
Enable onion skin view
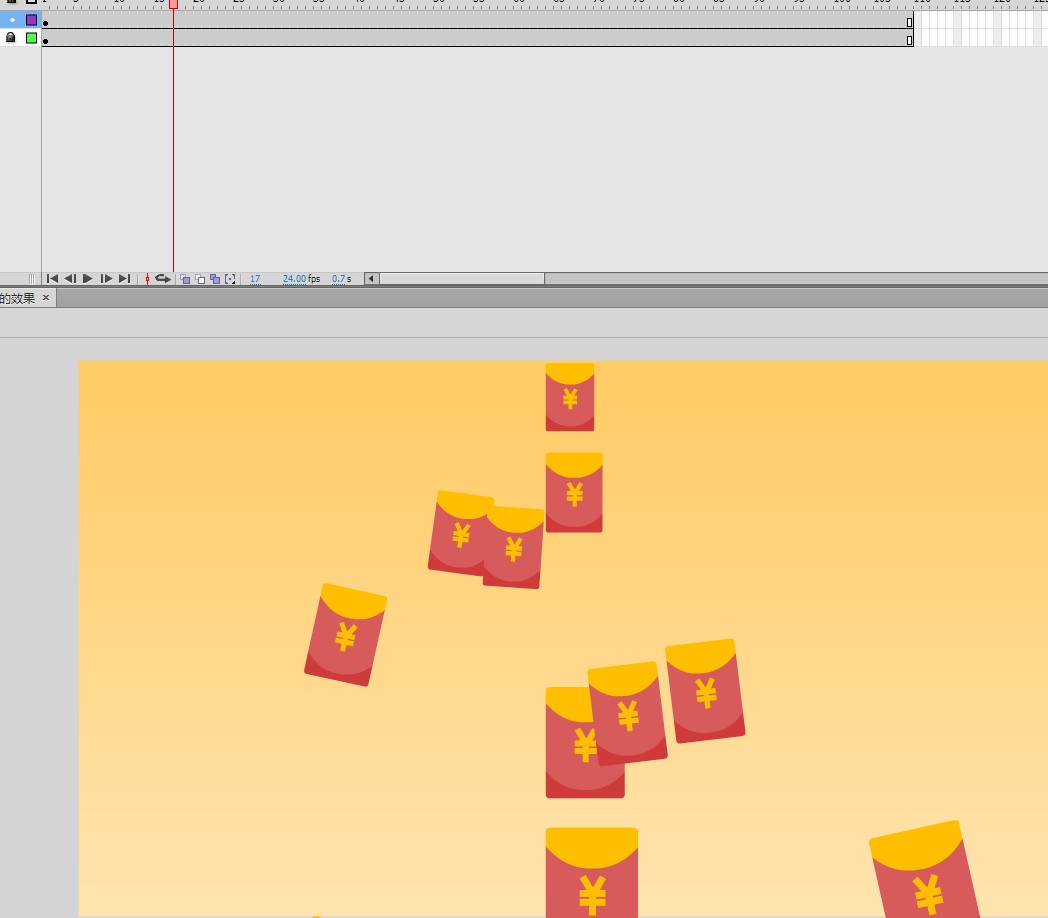pos(185,279)
